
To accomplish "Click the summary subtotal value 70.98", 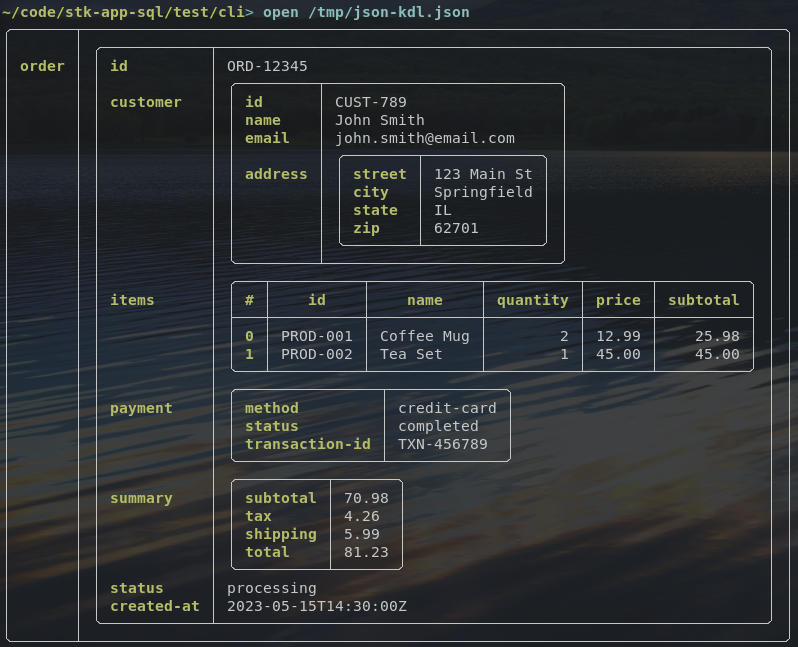I will pyautogui.click(x=366, y=498).
